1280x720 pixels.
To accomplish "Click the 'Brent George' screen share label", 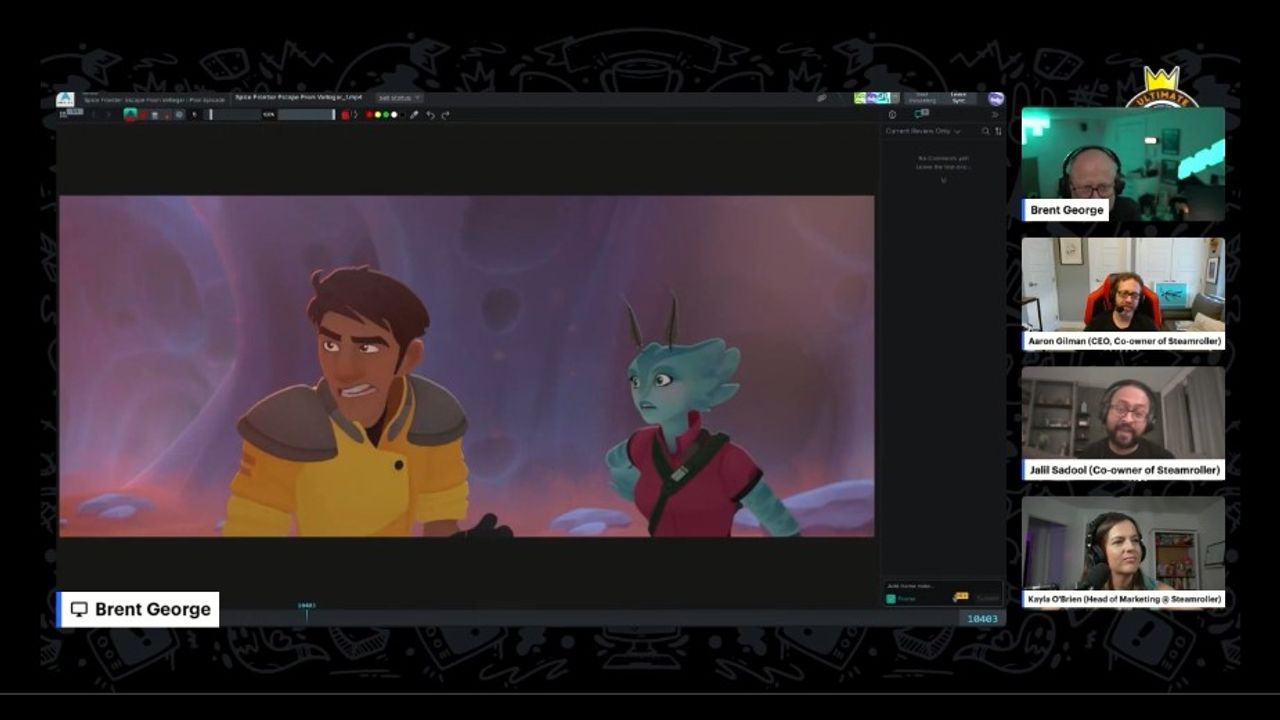I will coord(139,609).
